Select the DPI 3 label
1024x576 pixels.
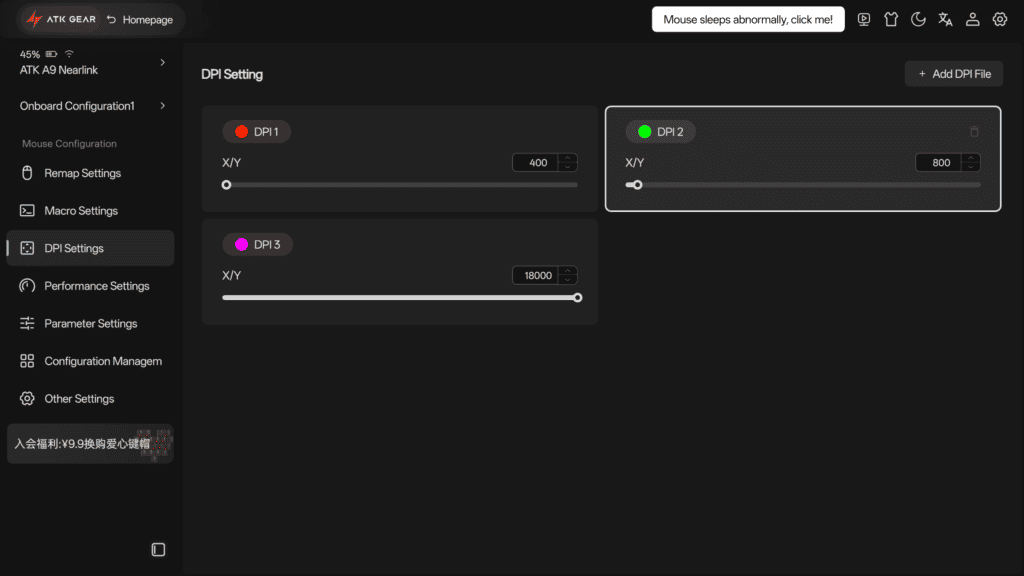click(267, 244)
